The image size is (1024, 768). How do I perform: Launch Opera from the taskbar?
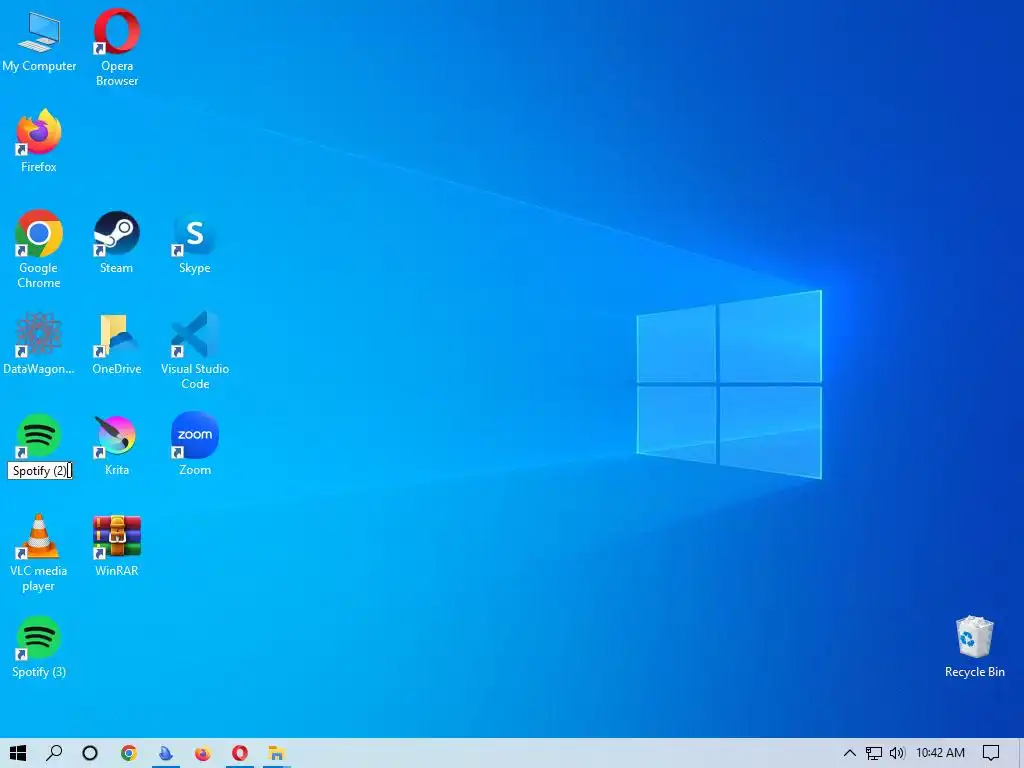coord(240,753)
